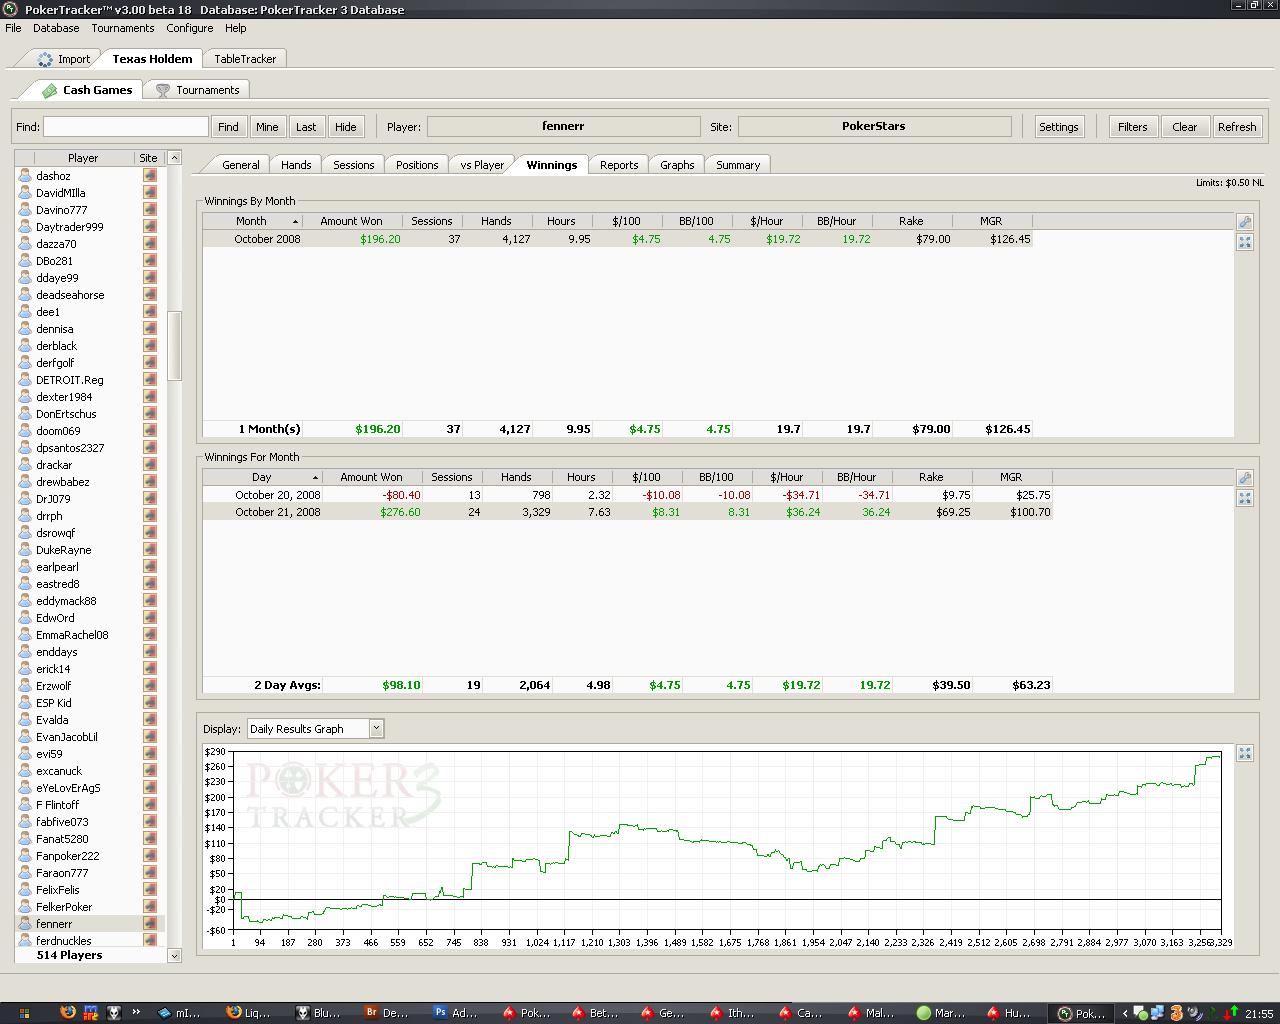Click the Find button
The height and width of the screenshot is (1024, 1280).
click(x=229, y=127)
